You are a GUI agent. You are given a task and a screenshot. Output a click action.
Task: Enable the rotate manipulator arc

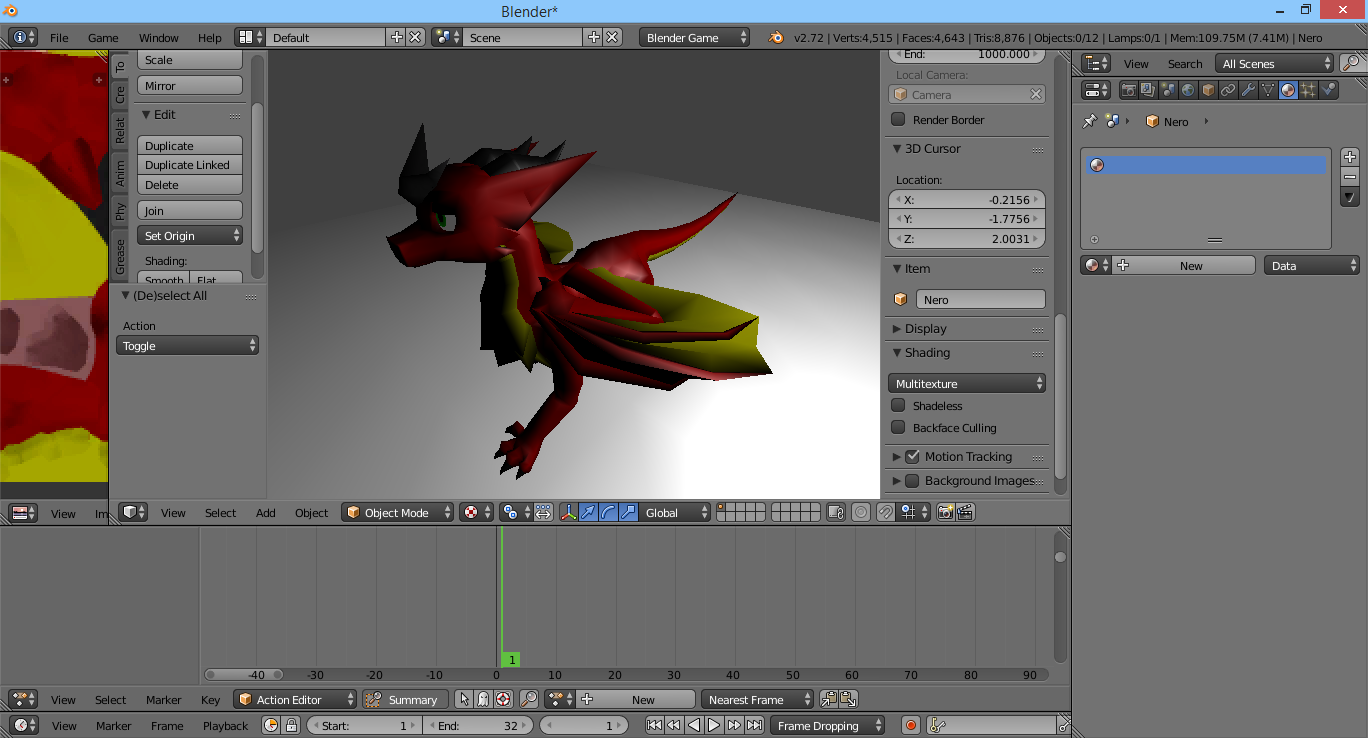click(x=608, y=512)
